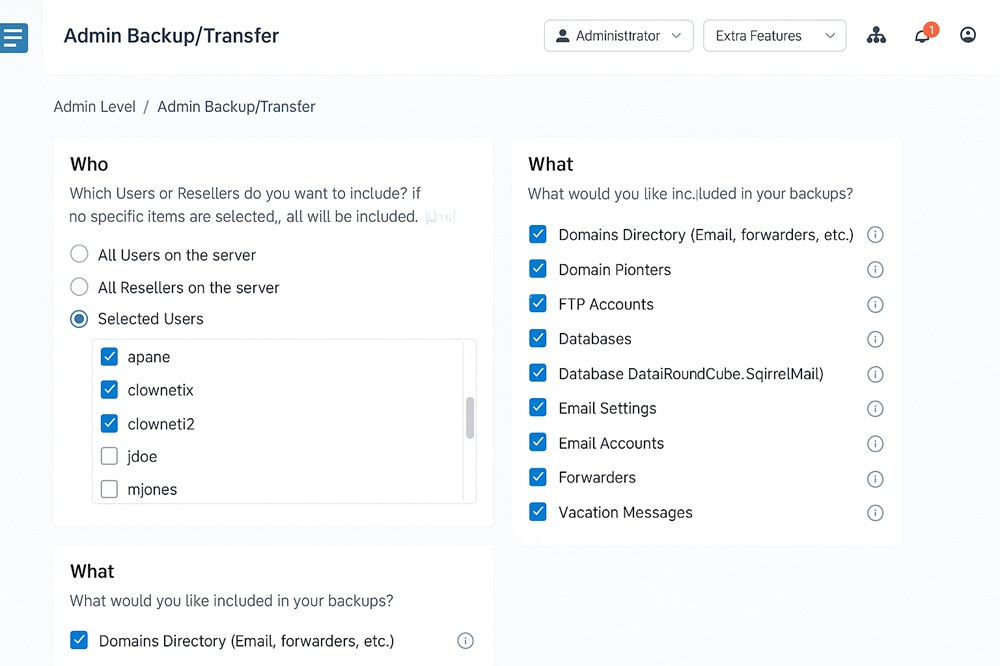Image resolution: width=1000 pixels, height=666 pixels.
Task: Show info for Email Accounts
Action: point(875,444)
